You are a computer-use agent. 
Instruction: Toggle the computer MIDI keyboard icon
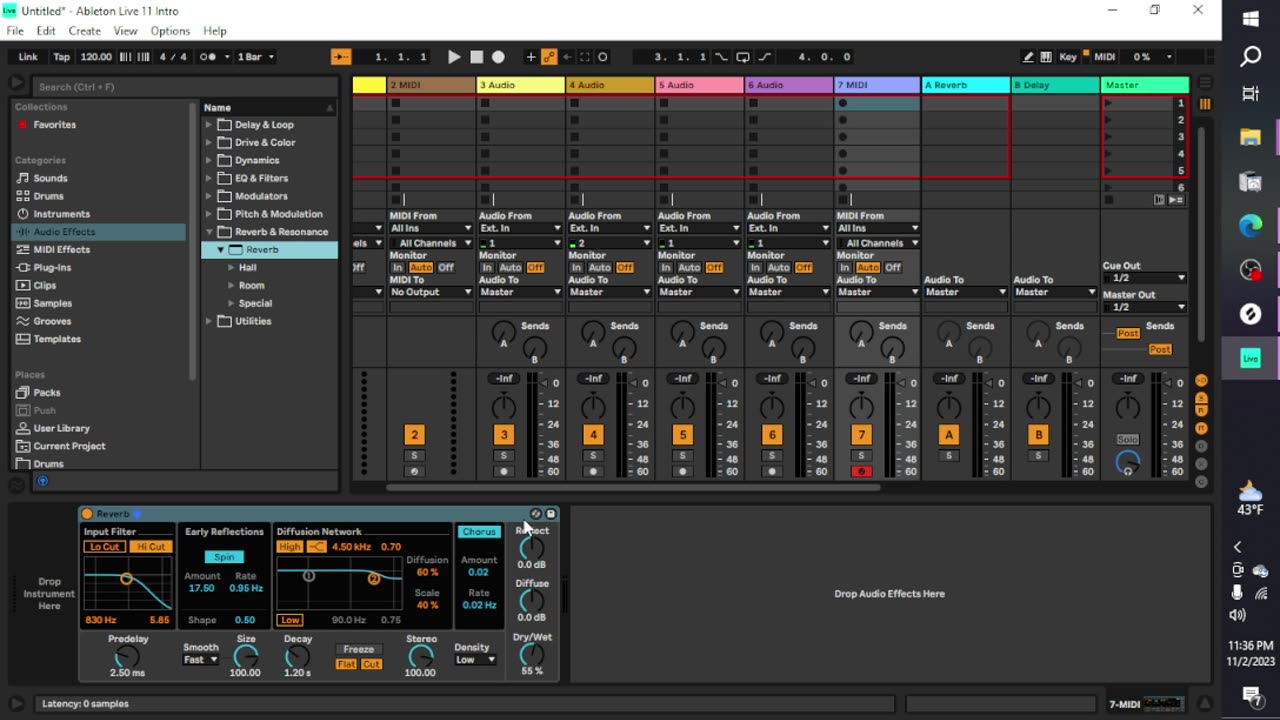click(1045, 57)
